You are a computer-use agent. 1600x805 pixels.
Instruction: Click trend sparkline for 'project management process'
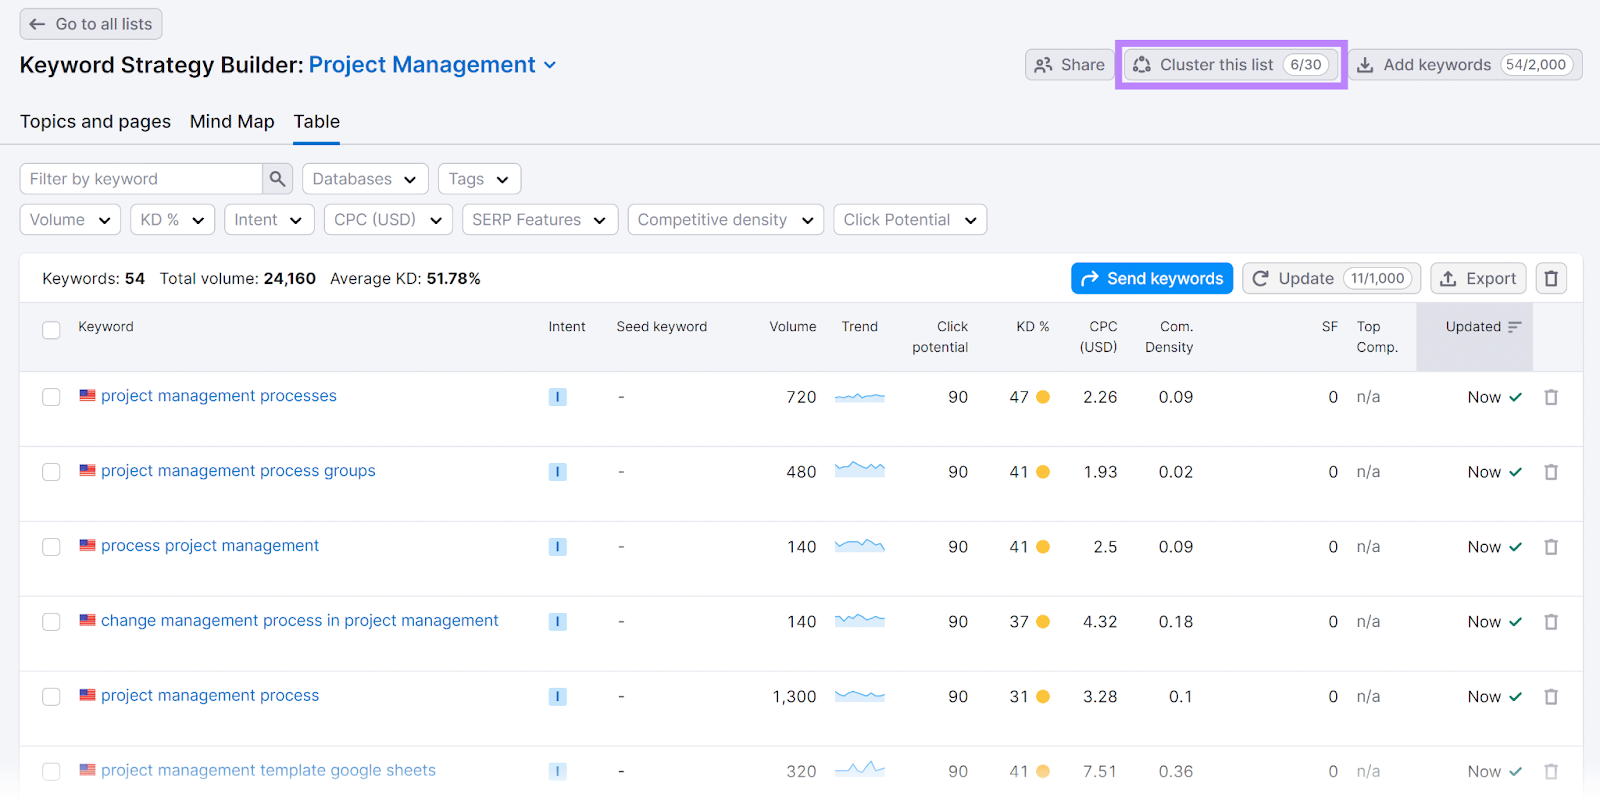tap(859, 696)
